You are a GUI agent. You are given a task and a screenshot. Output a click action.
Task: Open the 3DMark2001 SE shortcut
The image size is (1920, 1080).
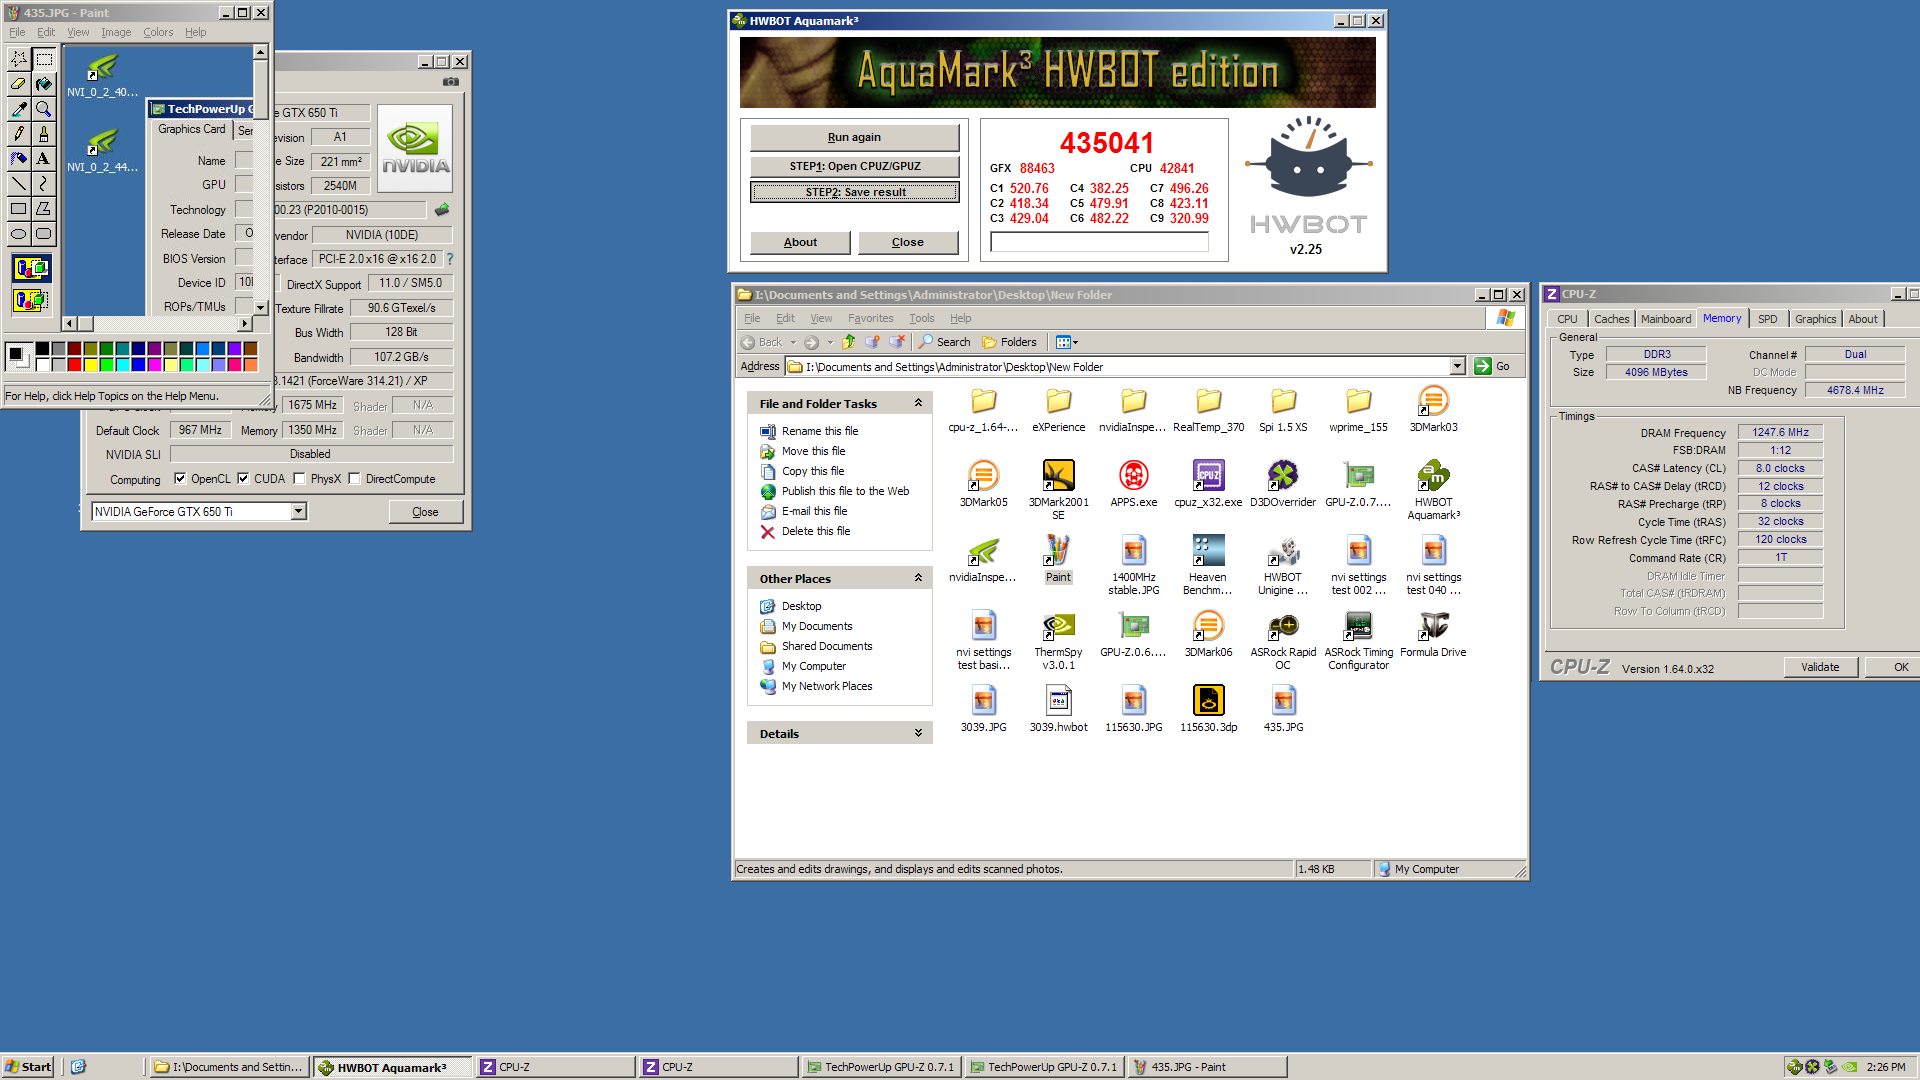[1058, 490]
